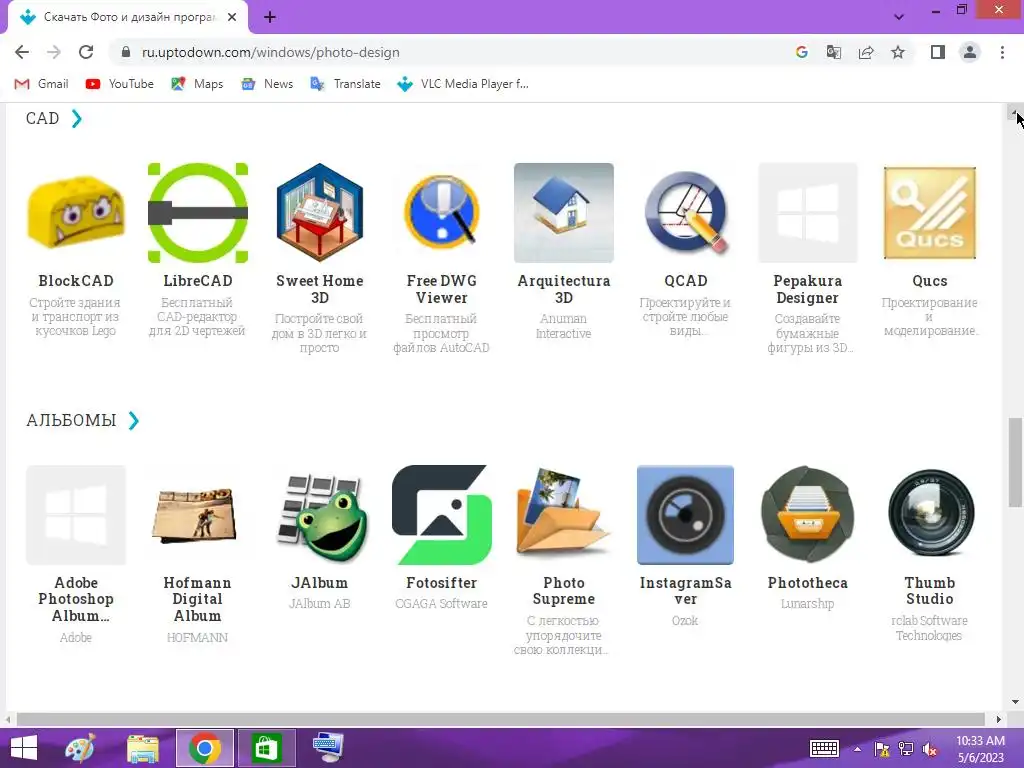Click the АЛЬБОМЫ section heading
This screenshot has height=768, width=1024.
(x=71, y=420)
